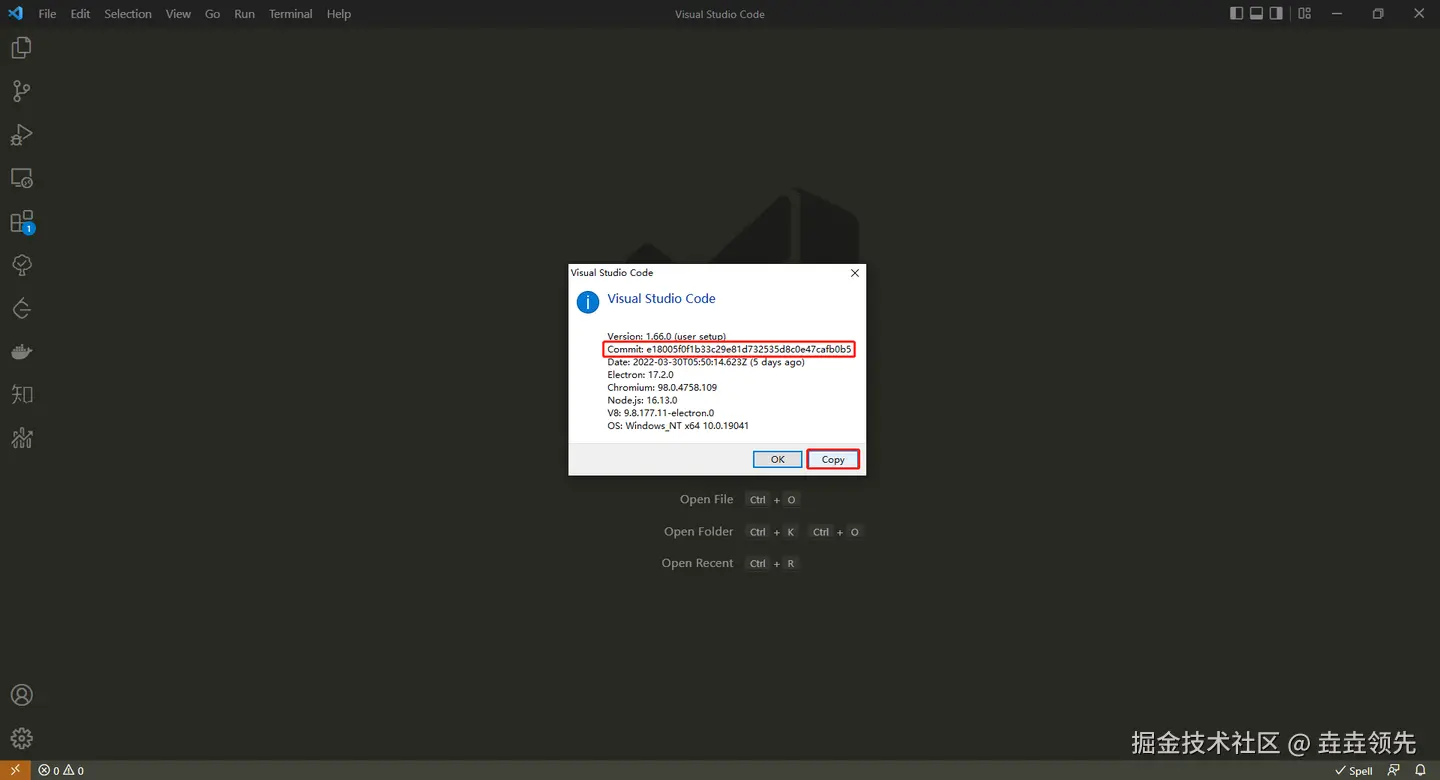This screenshot has height=780, width=1440.
Task: Click the Spell checker status item
Action: tap(1354, 770)
